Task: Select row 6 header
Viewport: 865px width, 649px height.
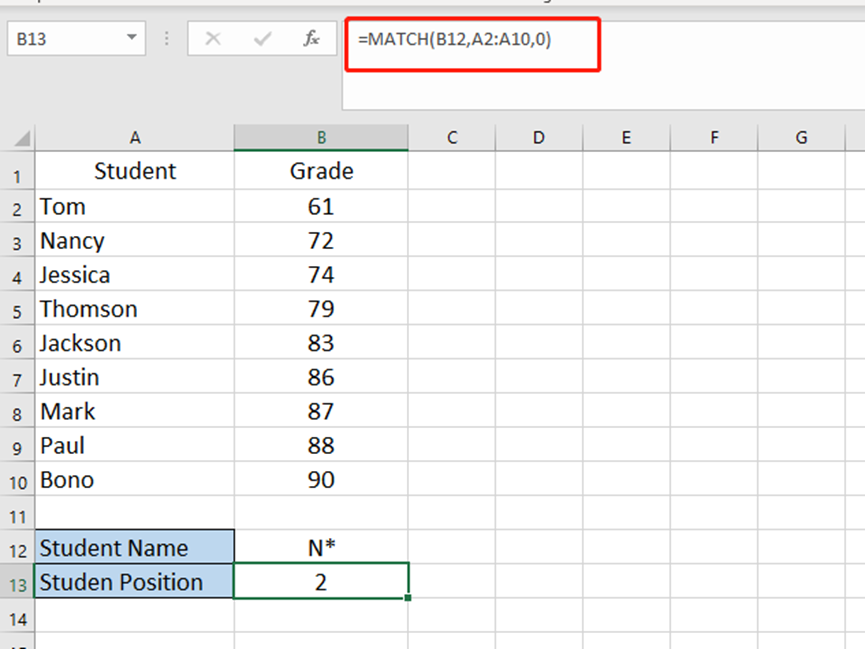Action: click(x=17, y=343)
